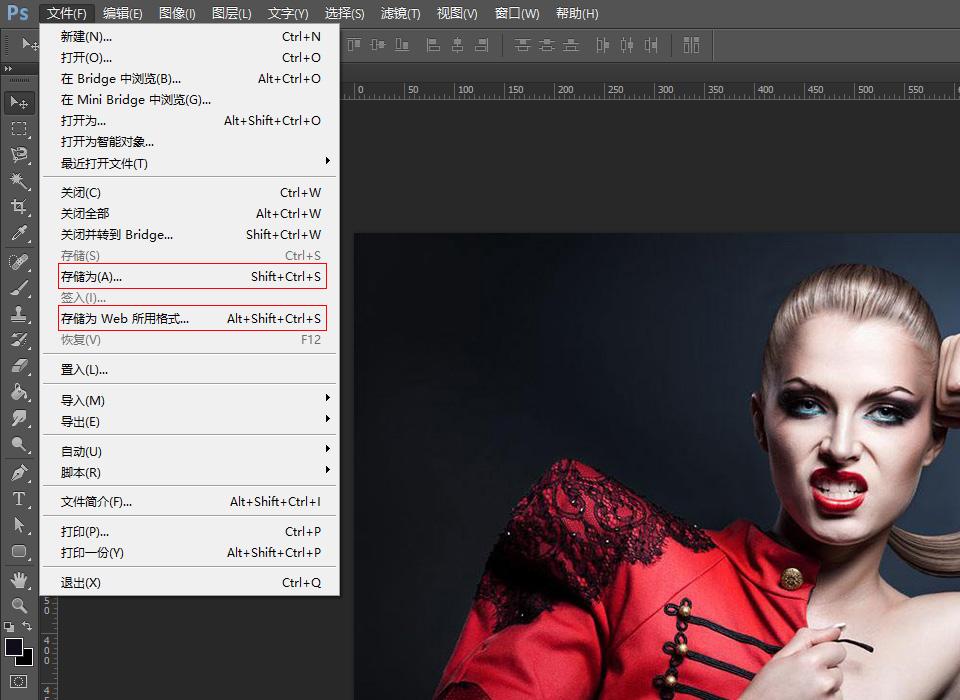Open the 滤镜(T) menu in menu bar
This screenshot has height=700, width=960.
coord(400,13)
